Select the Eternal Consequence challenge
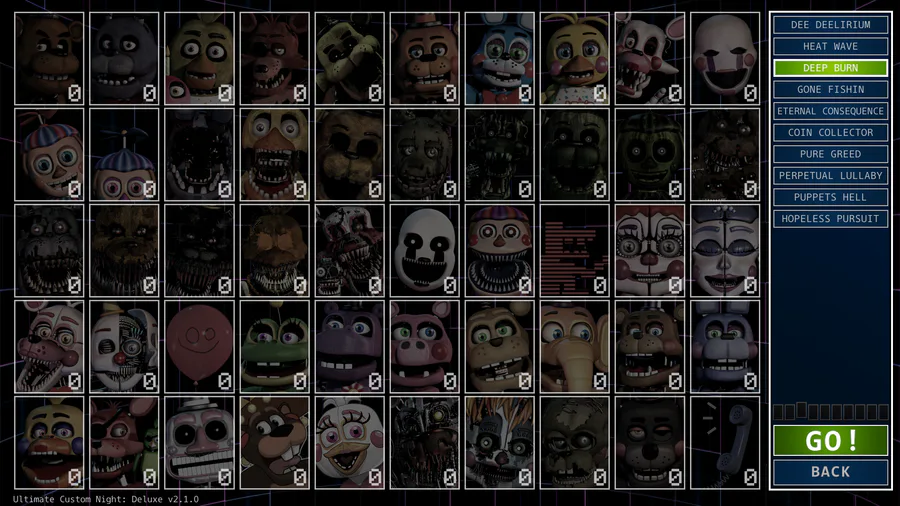 pos(831,111)
